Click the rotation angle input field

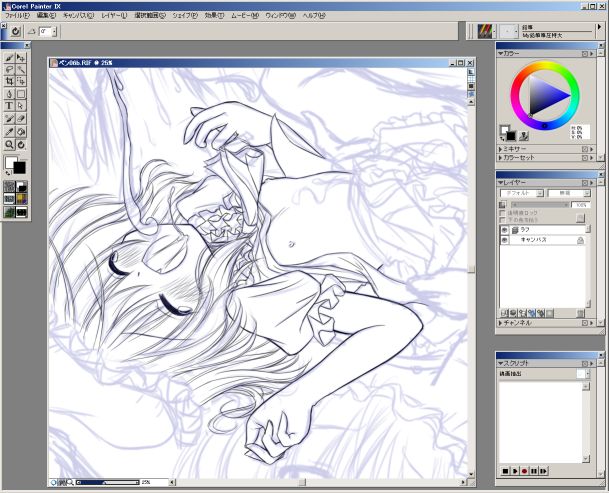tap(47, 32)
